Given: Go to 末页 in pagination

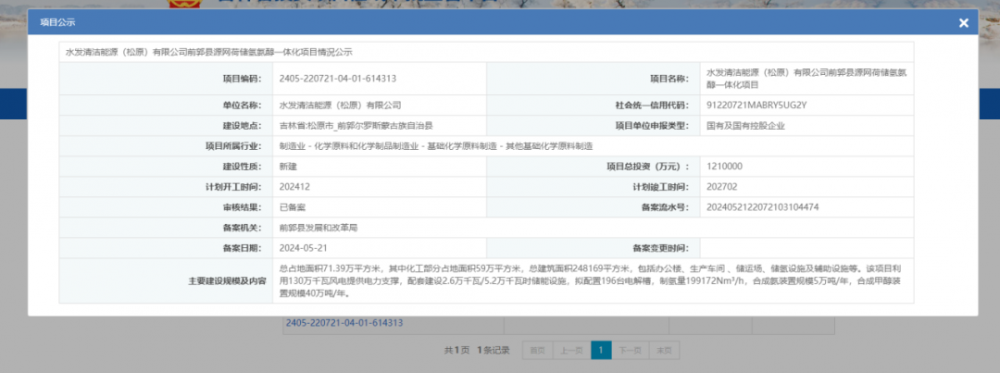Looking at the screenshot, I should coord(665,350).
